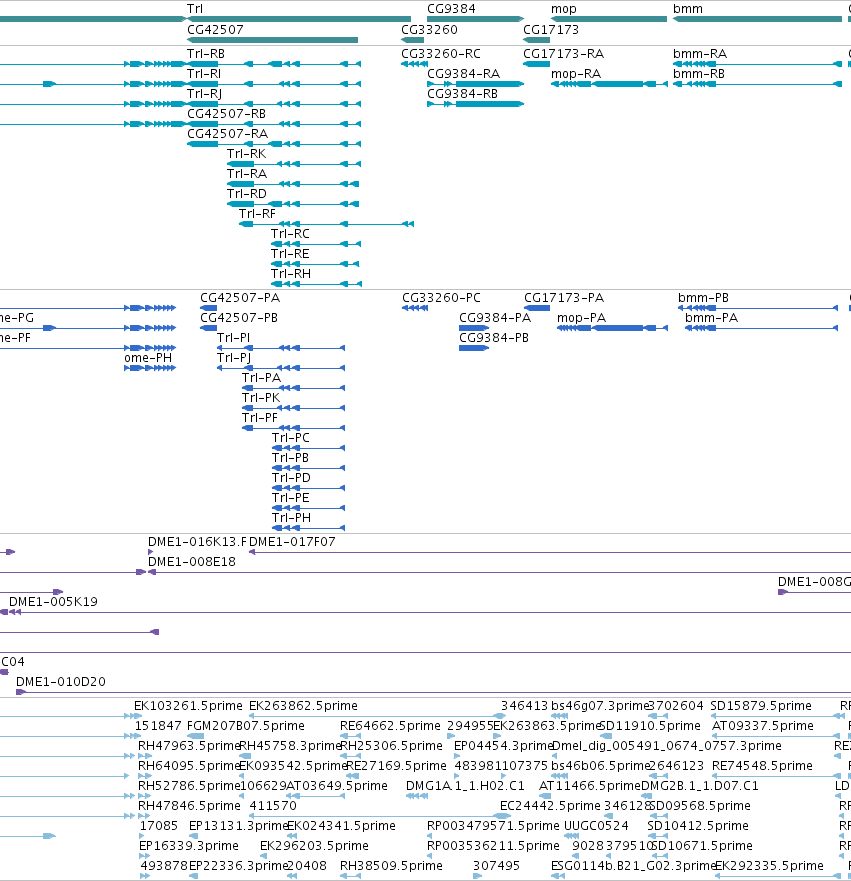This screenshot has height=881, width=851.
Task: Click the Trl-PK protein label
Action: click(x=261, y=398)
